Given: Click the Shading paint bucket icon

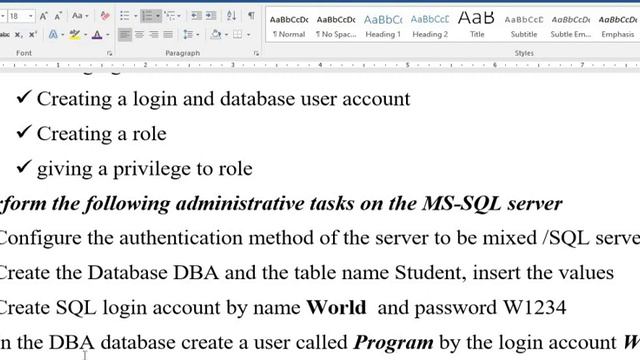Looking at the screenshot, I should (x=216, y=35).
